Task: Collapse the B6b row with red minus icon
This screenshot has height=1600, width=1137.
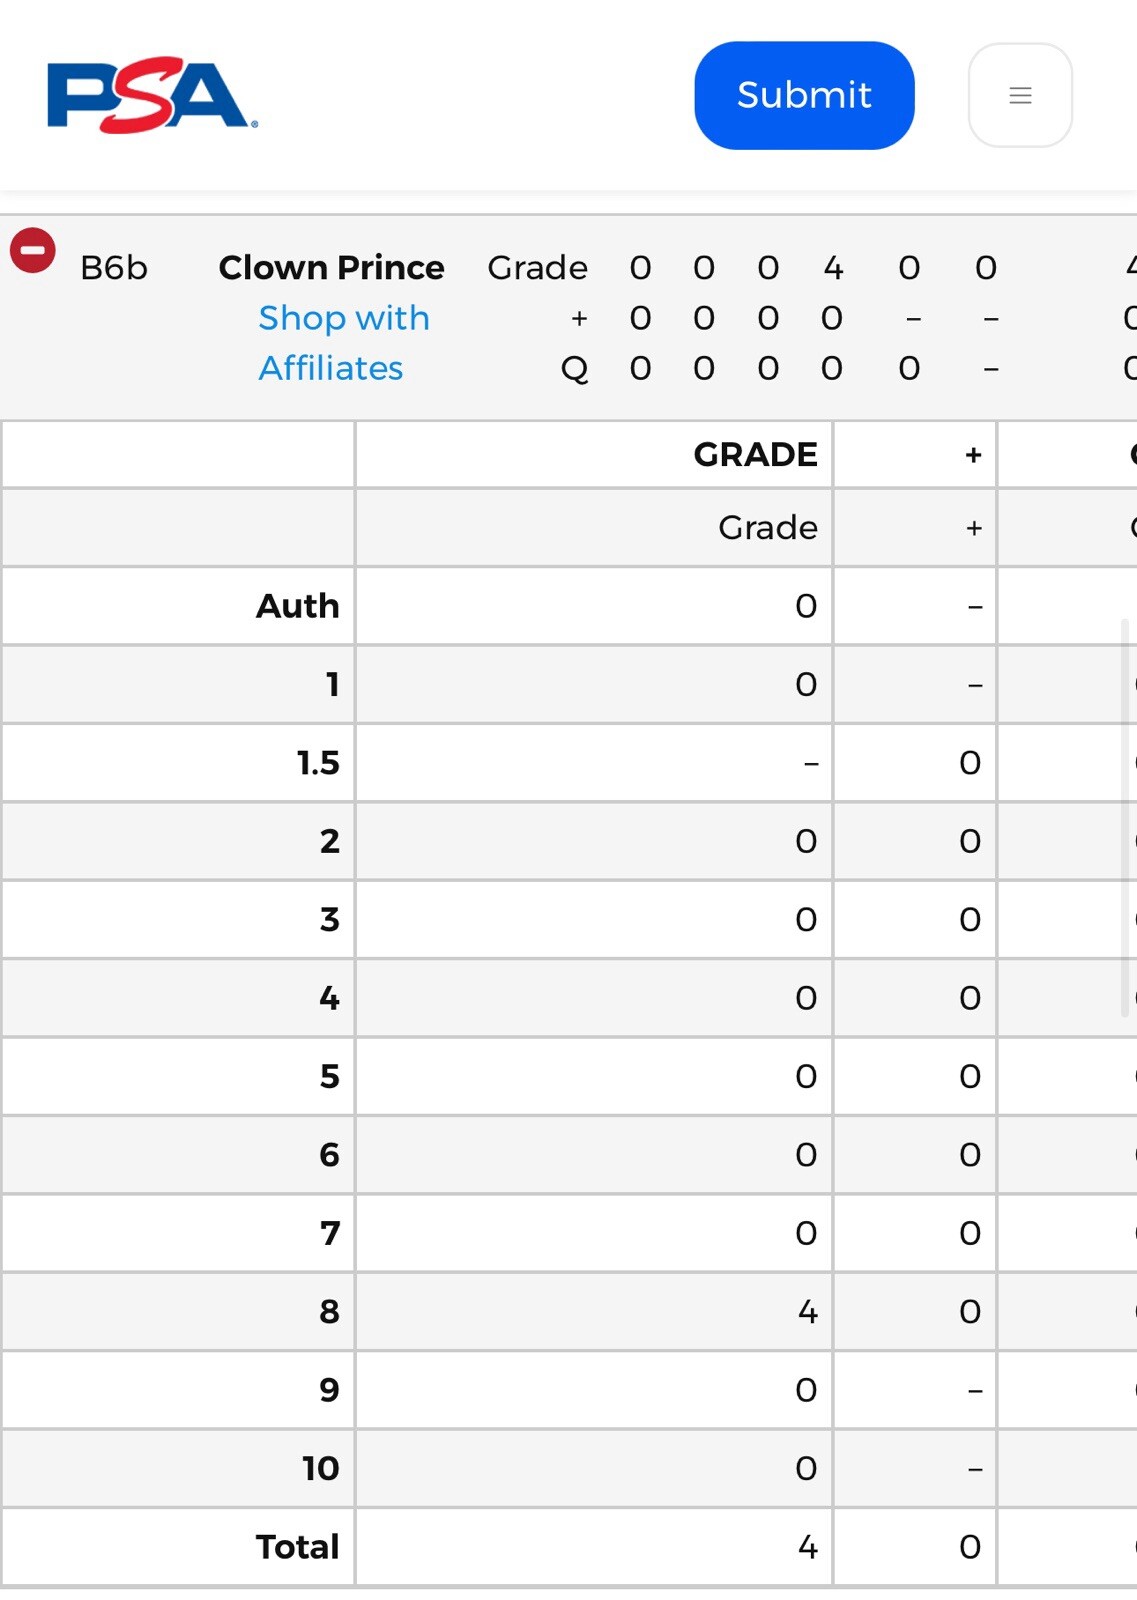Action: coord(33,250)
